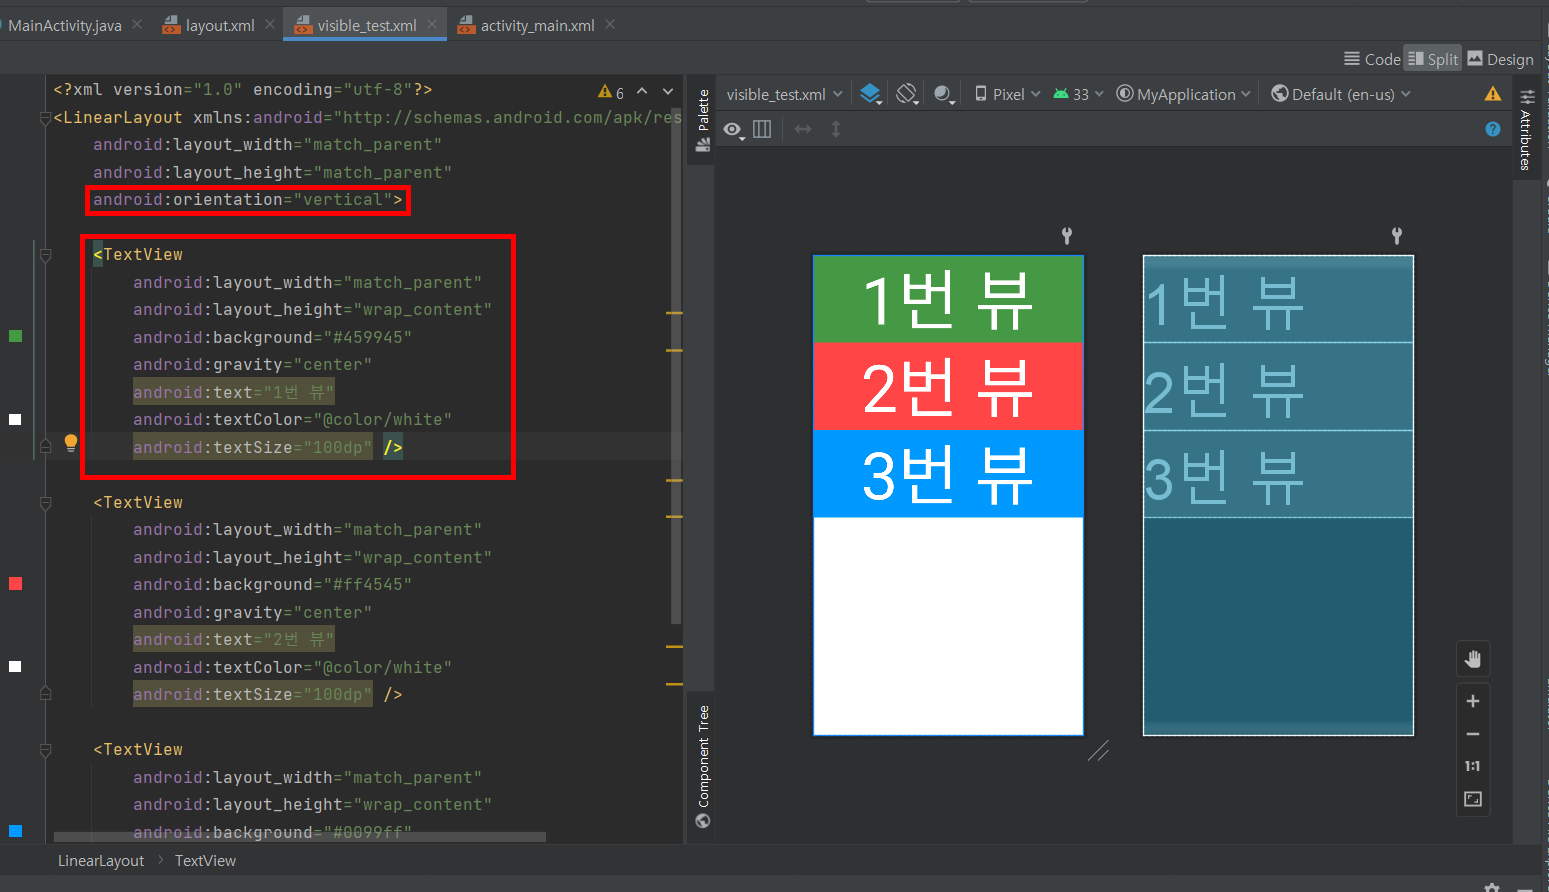
Task: Select TextView in the breadcrumb bar
Action: click(205, 861)
